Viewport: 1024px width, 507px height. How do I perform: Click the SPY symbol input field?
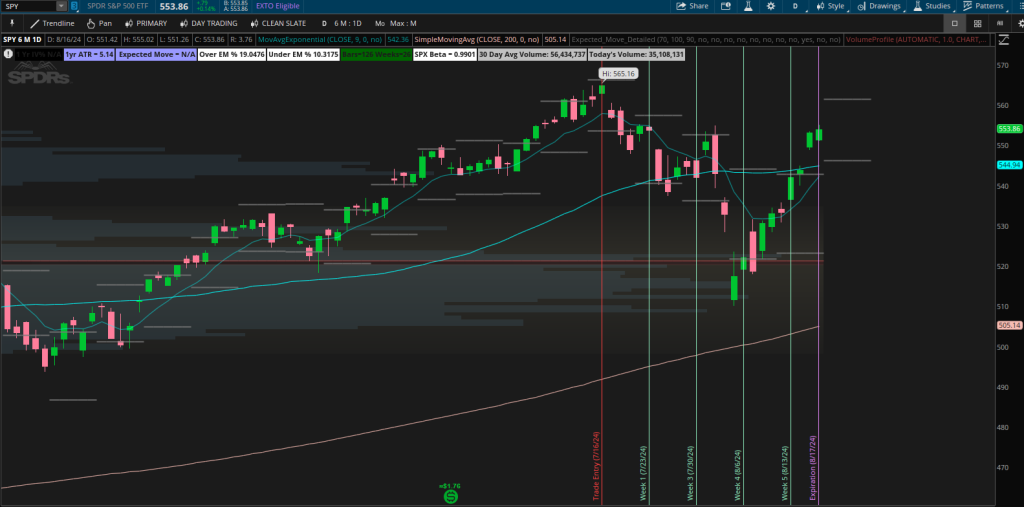[29, 6]
